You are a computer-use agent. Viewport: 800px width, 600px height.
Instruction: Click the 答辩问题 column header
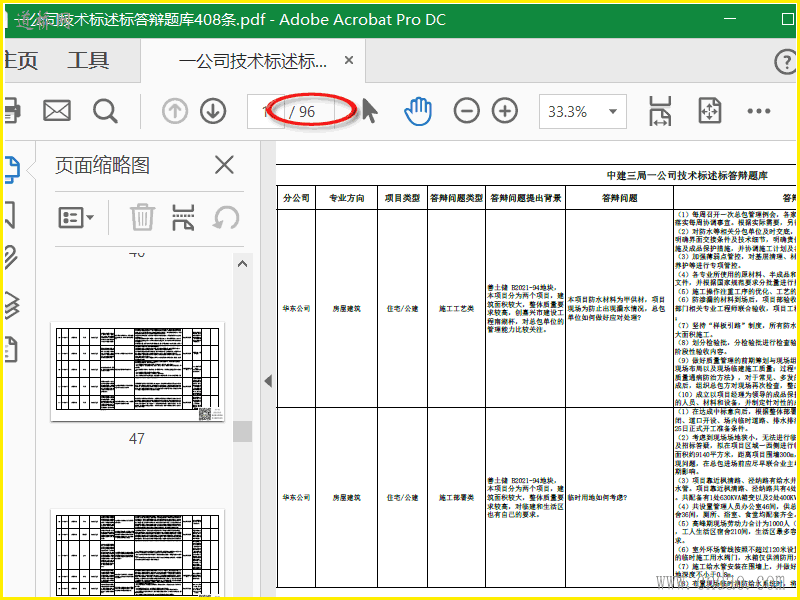(620, 198)
